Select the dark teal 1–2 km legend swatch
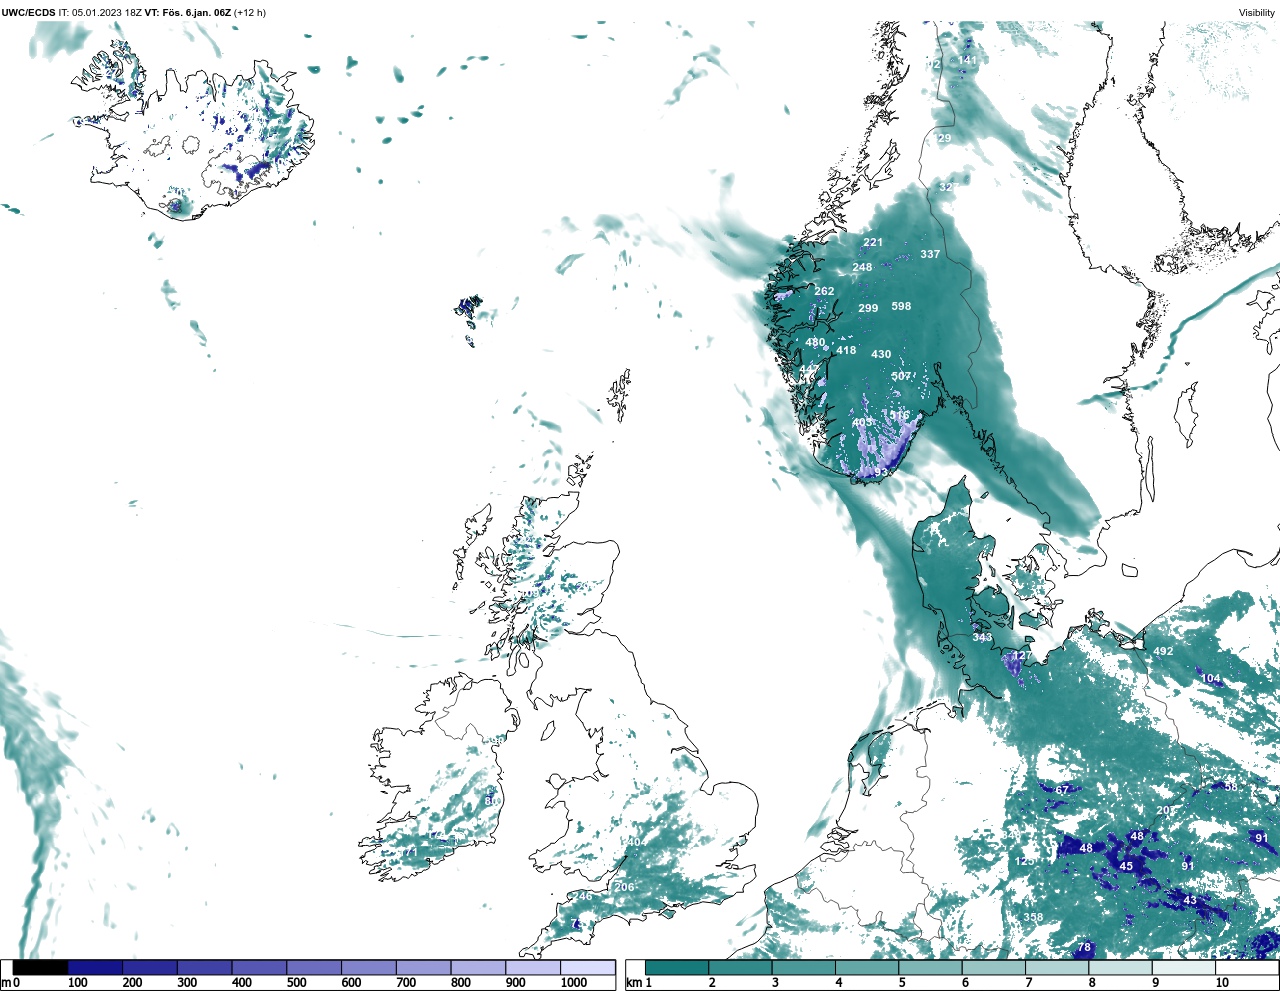 click(x=677, y=968)
